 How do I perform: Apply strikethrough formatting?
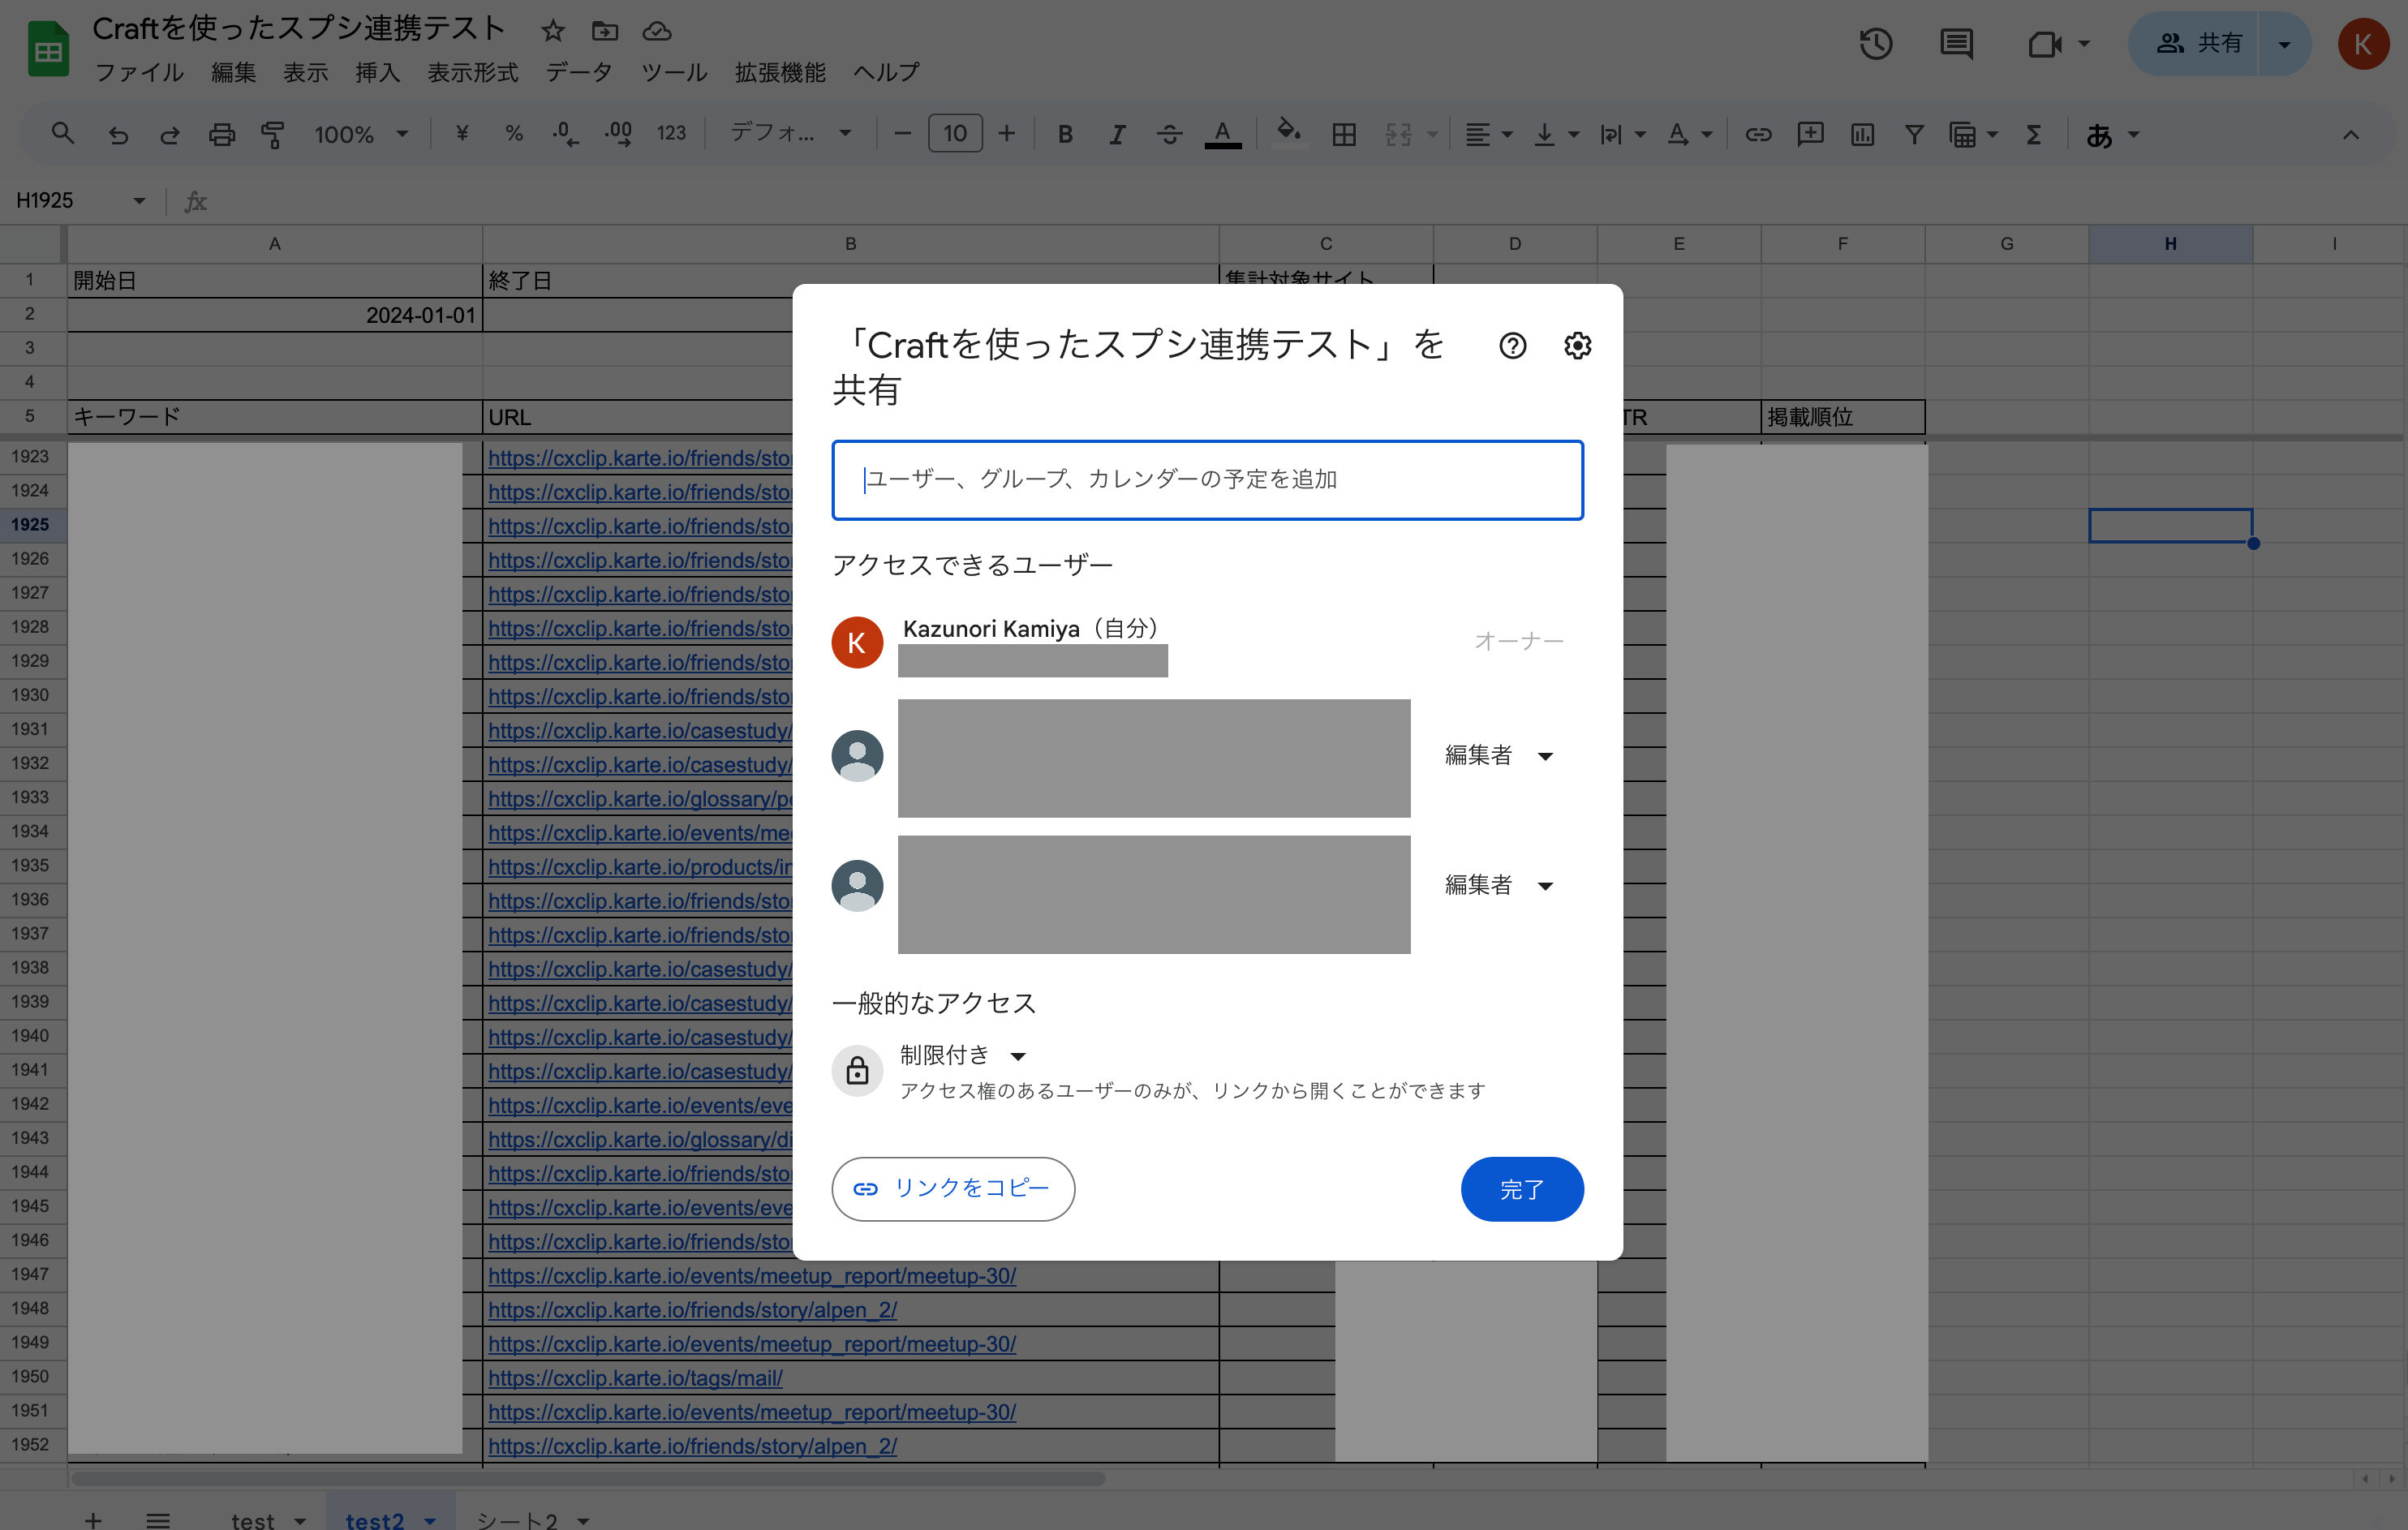(1169, 134)
